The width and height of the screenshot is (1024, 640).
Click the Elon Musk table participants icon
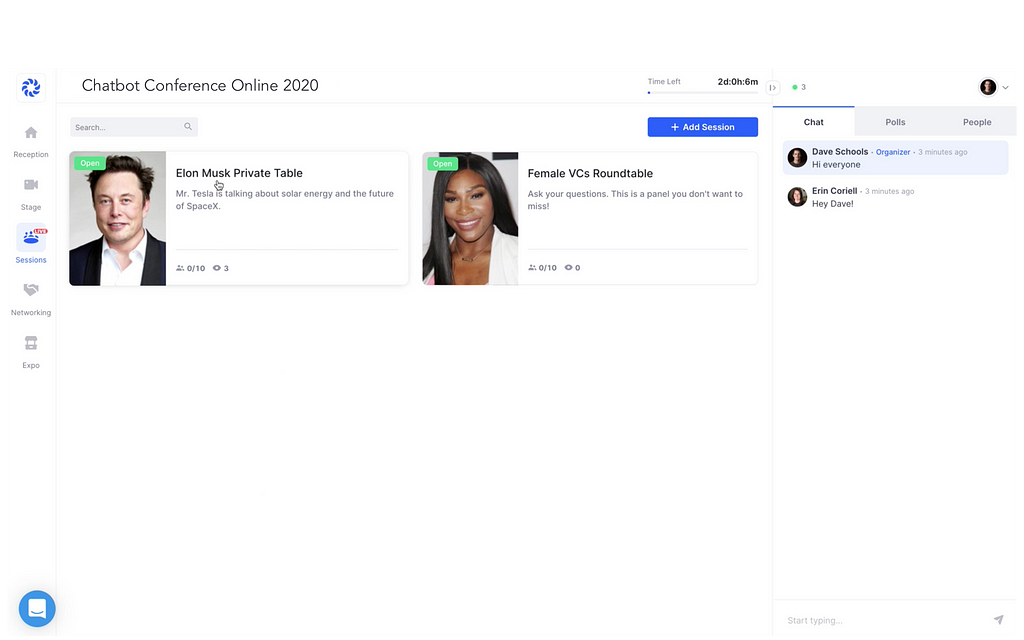[180, 268]
